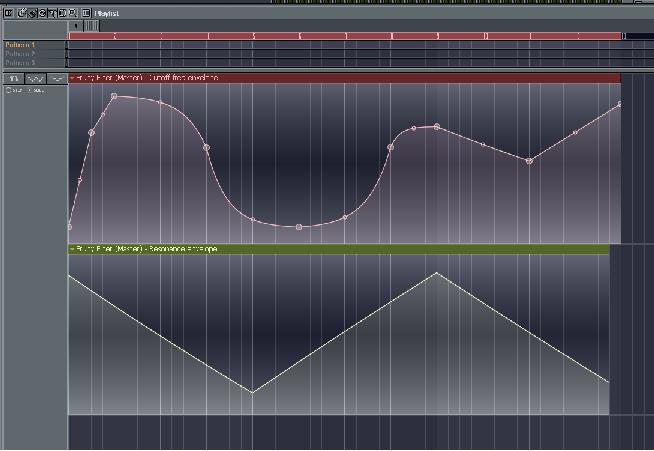654x451 pixels.
Task: Select Pattern 3 in the pattern list
Action: coord(20,63)
